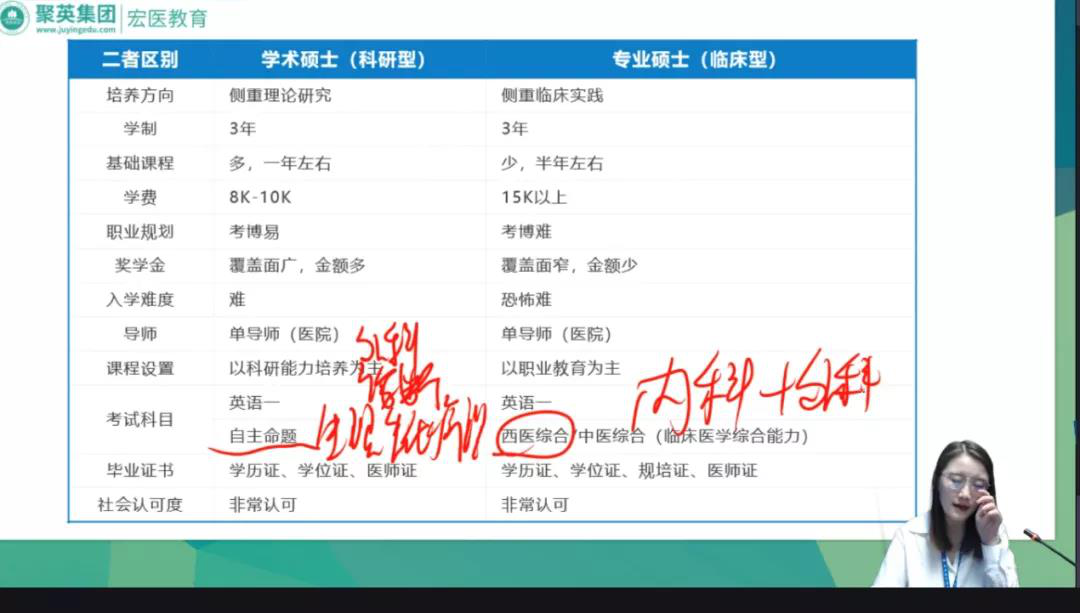The width and height of the screenshot is (1080, 613).
Task: Click the 学历证、学位证、规培证、医师证 cell
Action: [x=629, y=470]
